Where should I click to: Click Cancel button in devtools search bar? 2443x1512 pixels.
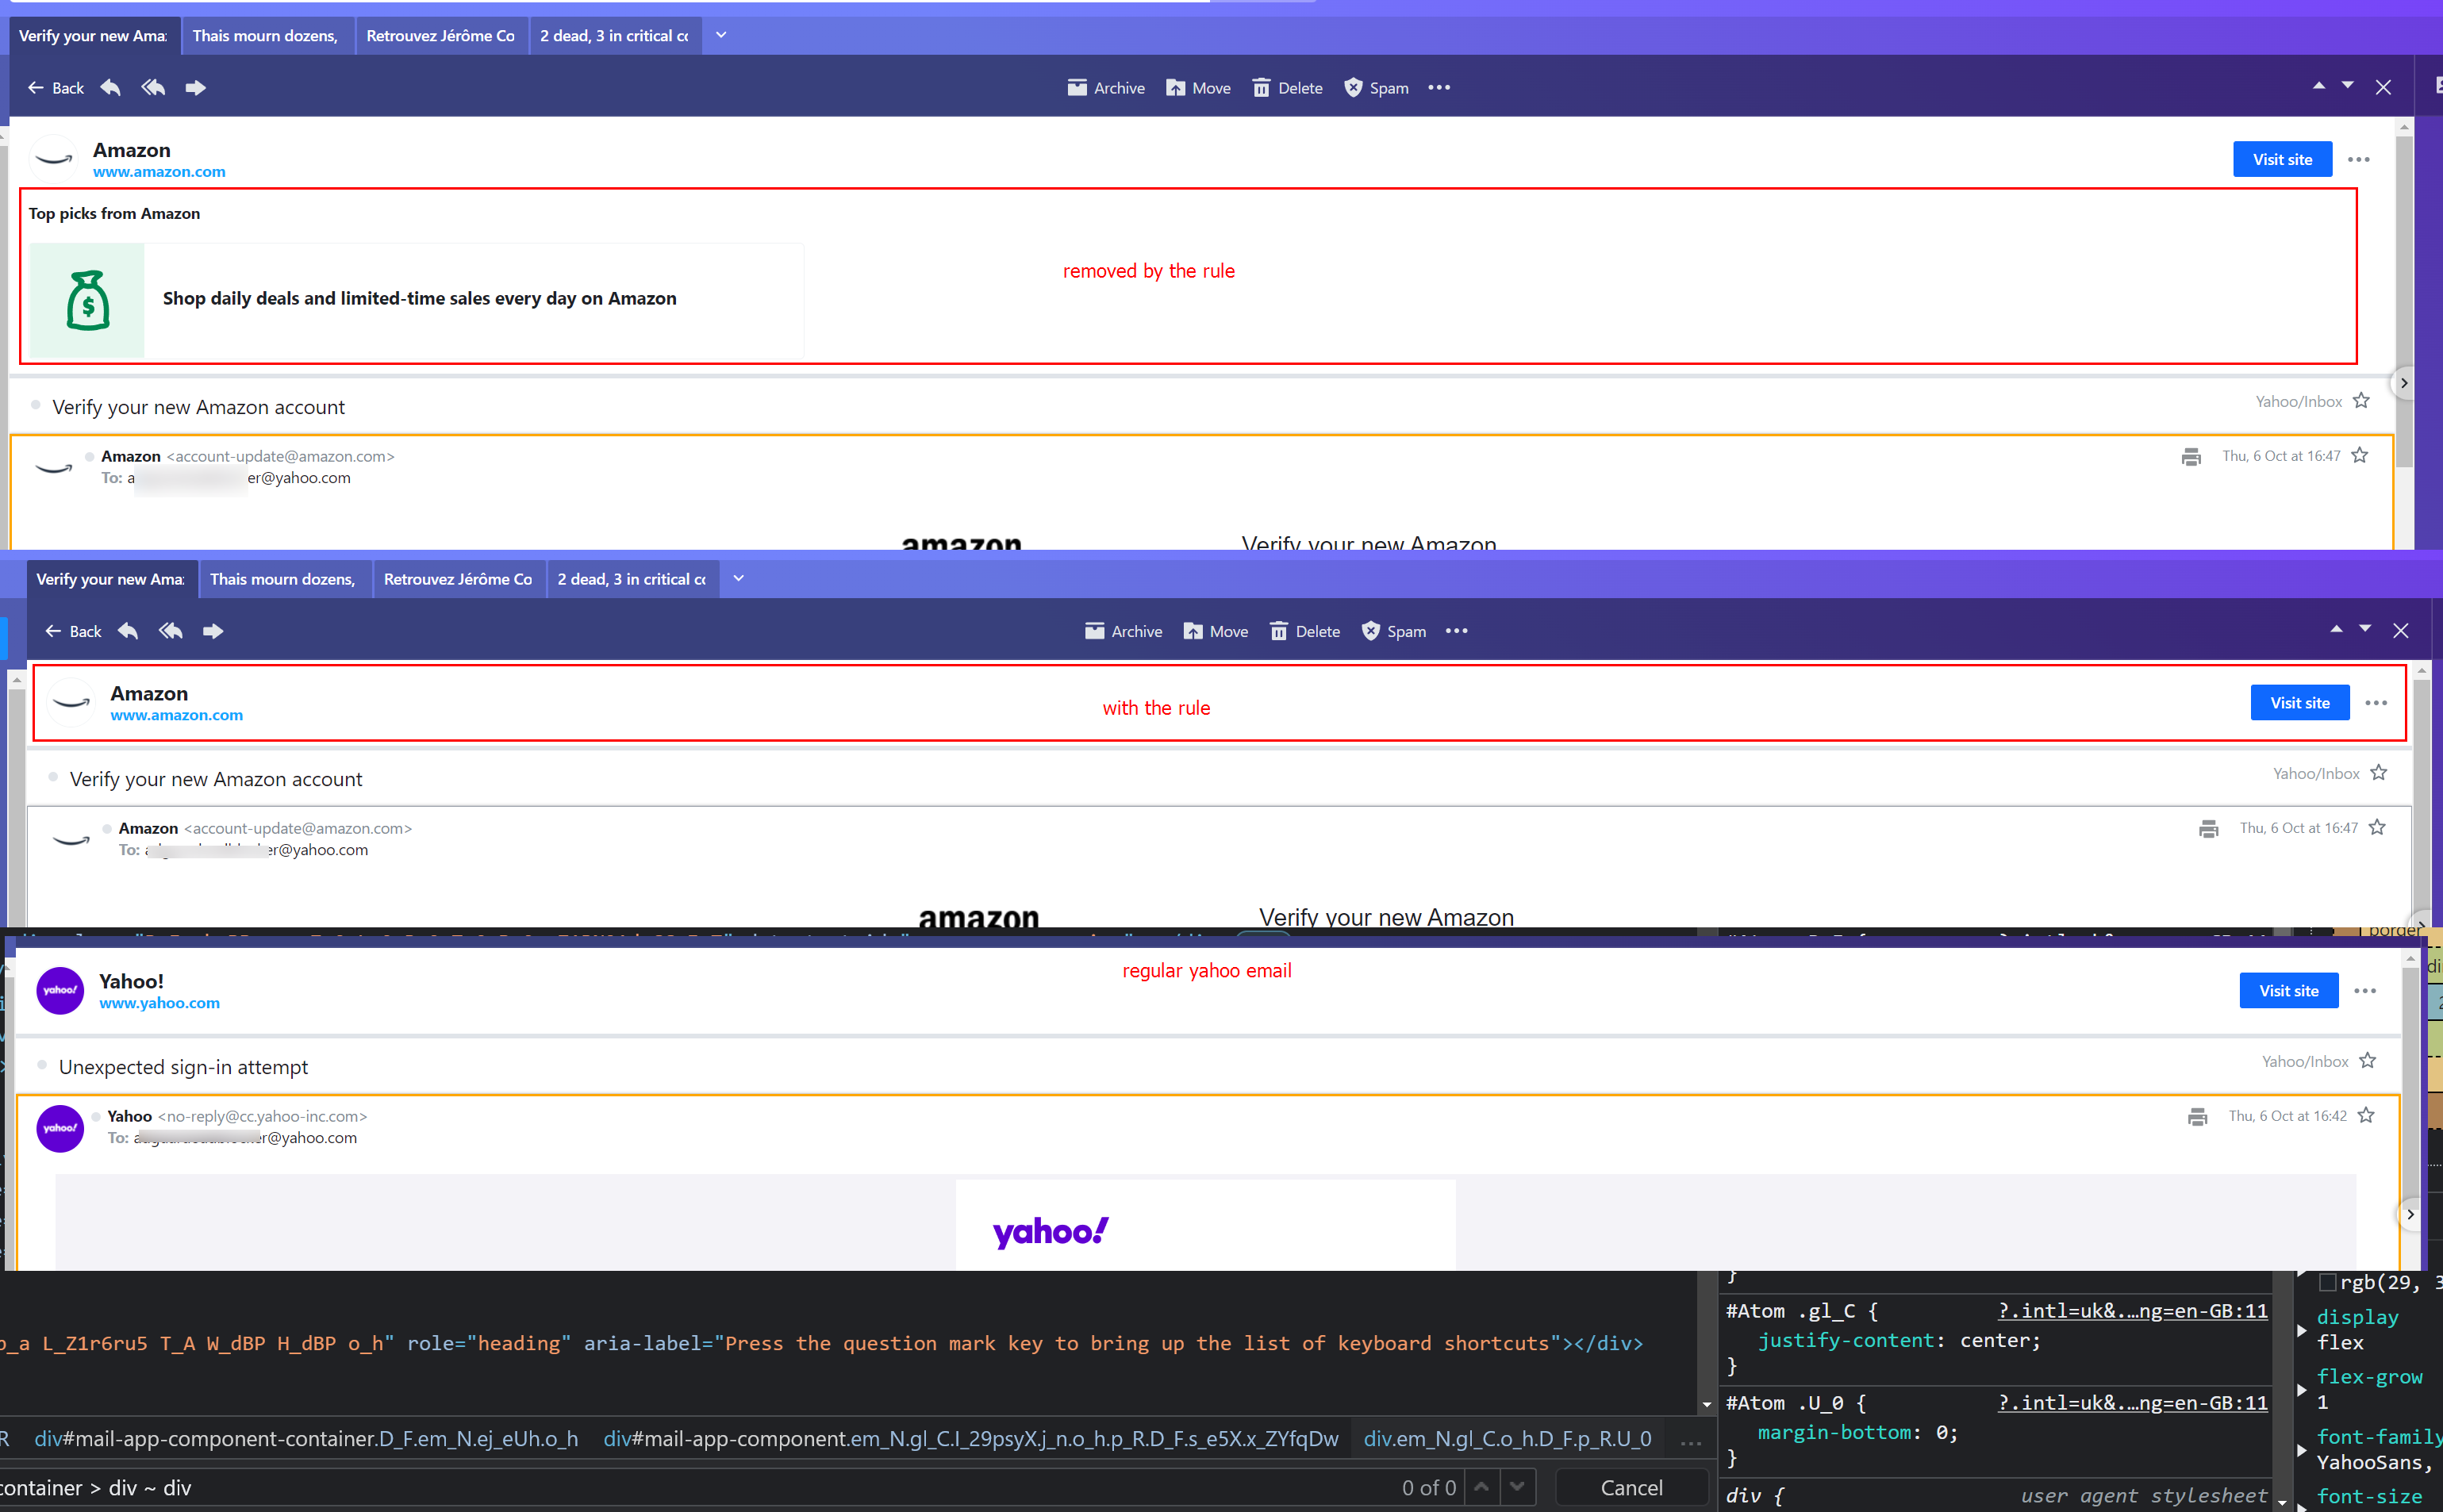click(1631, 1487)
